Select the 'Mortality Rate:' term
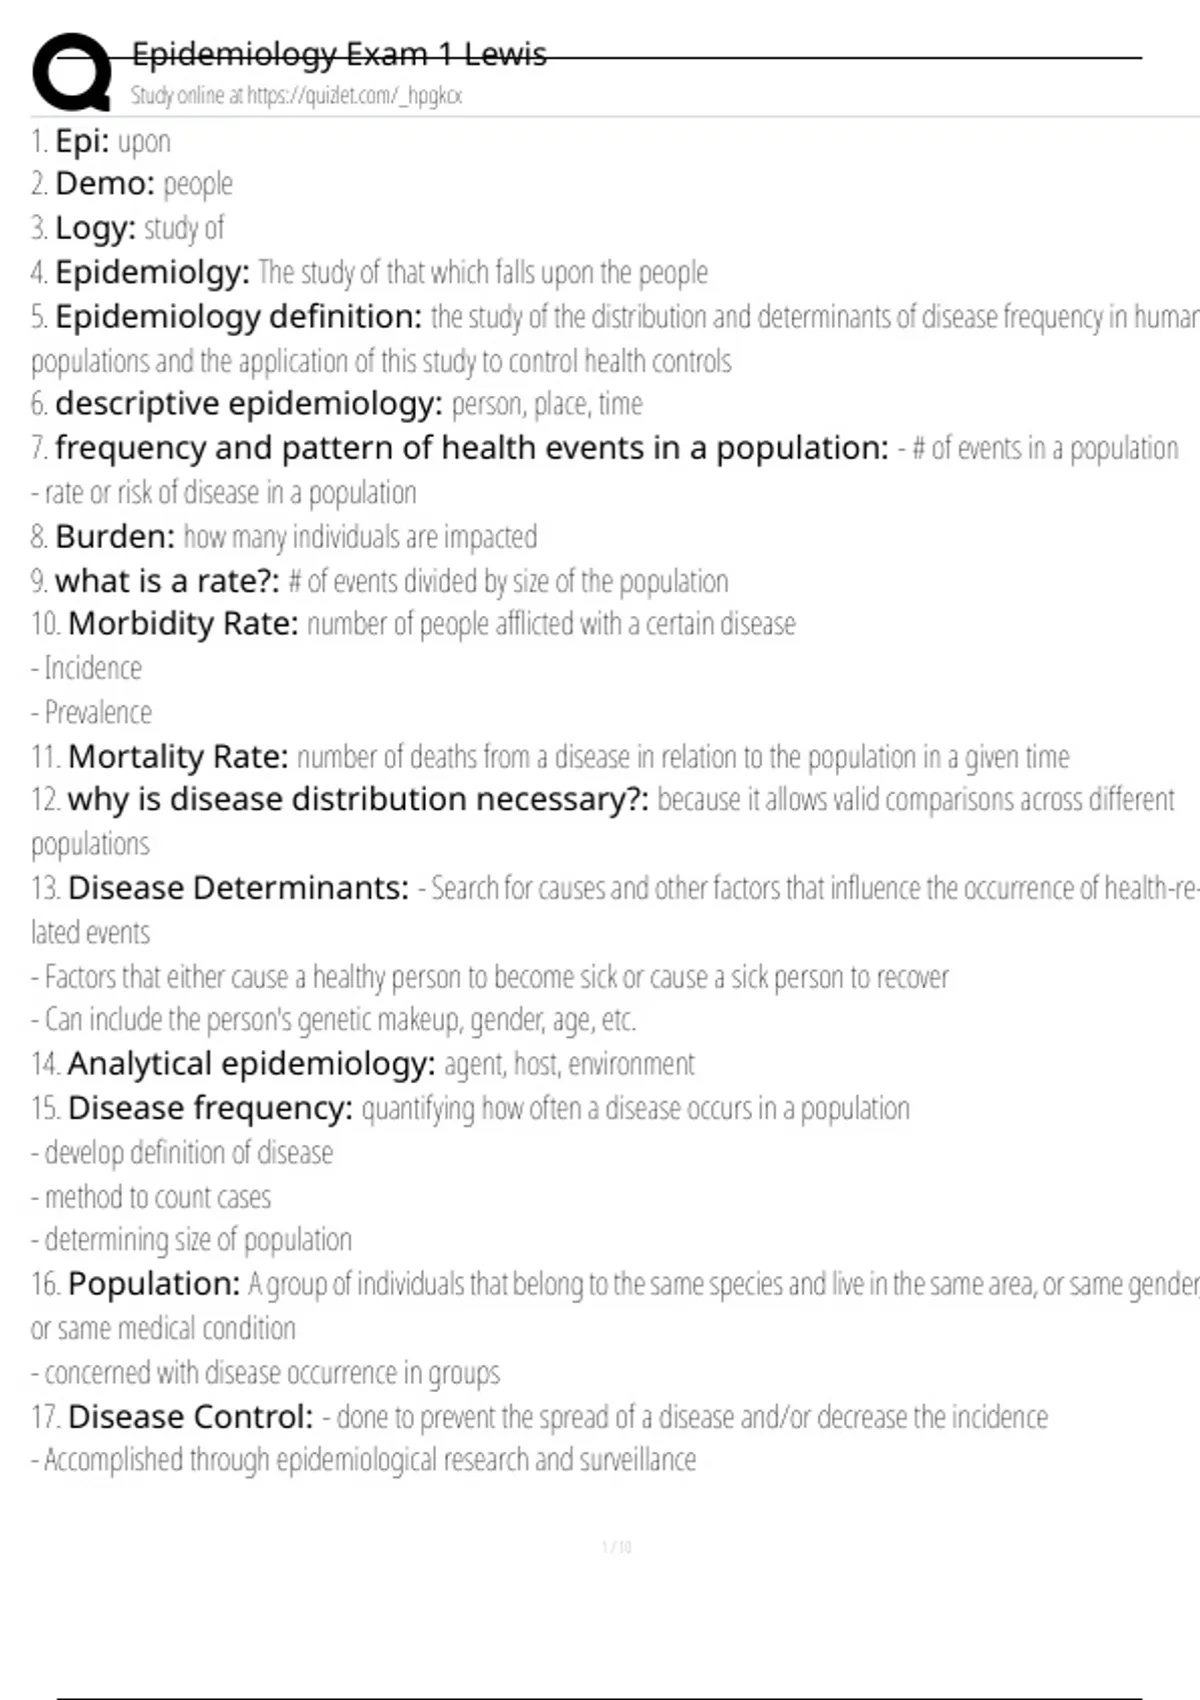The width and height of the screenshot is (1200, 1700). click(x=178, y=757)
